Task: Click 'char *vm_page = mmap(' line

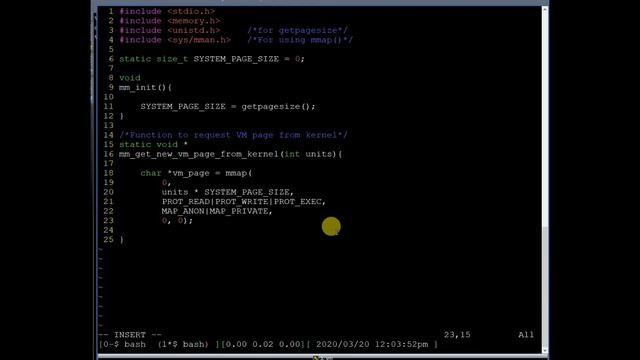Action: point(196,173)
